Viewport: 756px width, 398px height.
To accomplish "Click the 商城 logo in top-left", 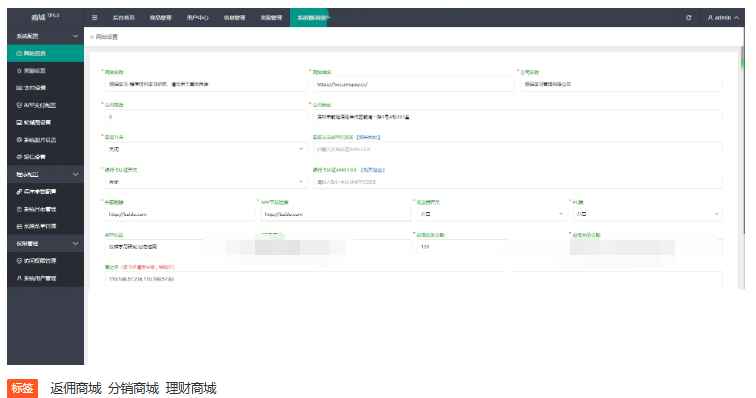I will (45, 17).
